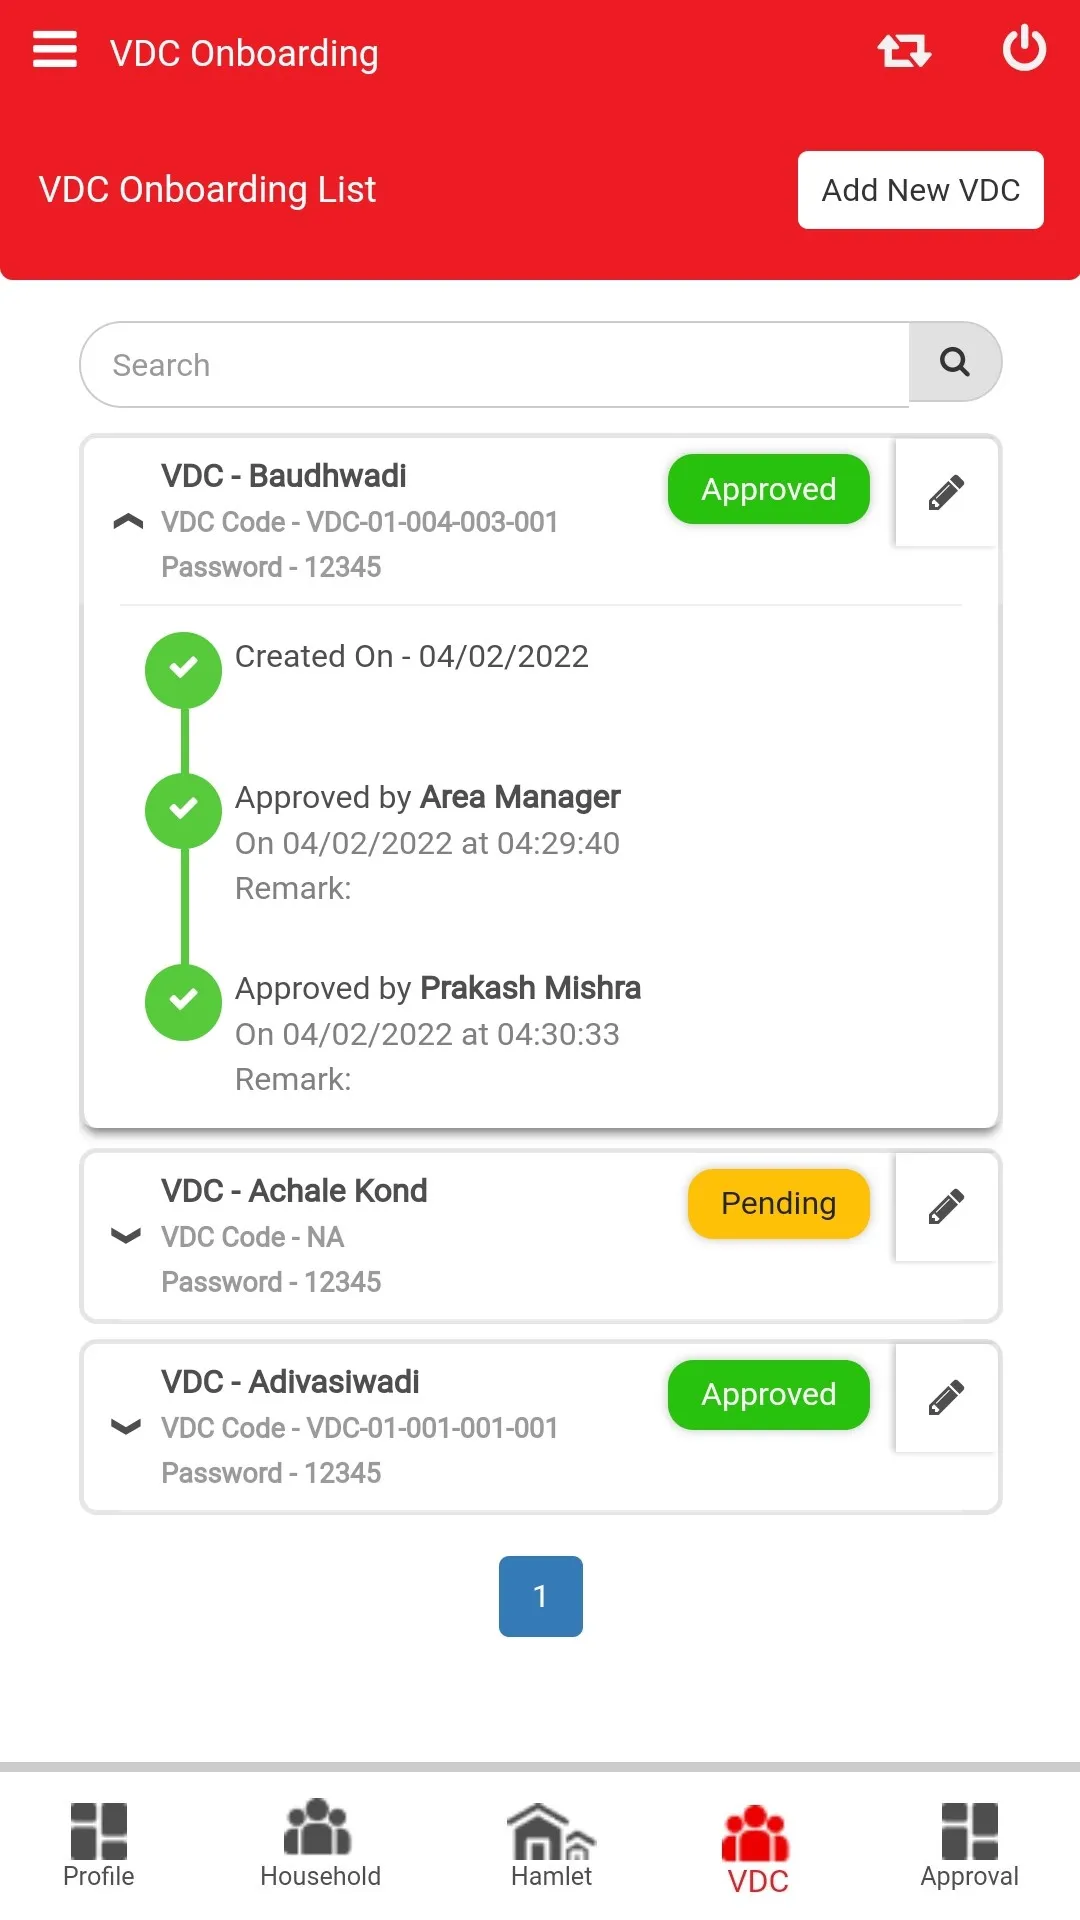Switch to the Profile tab

98,1844
